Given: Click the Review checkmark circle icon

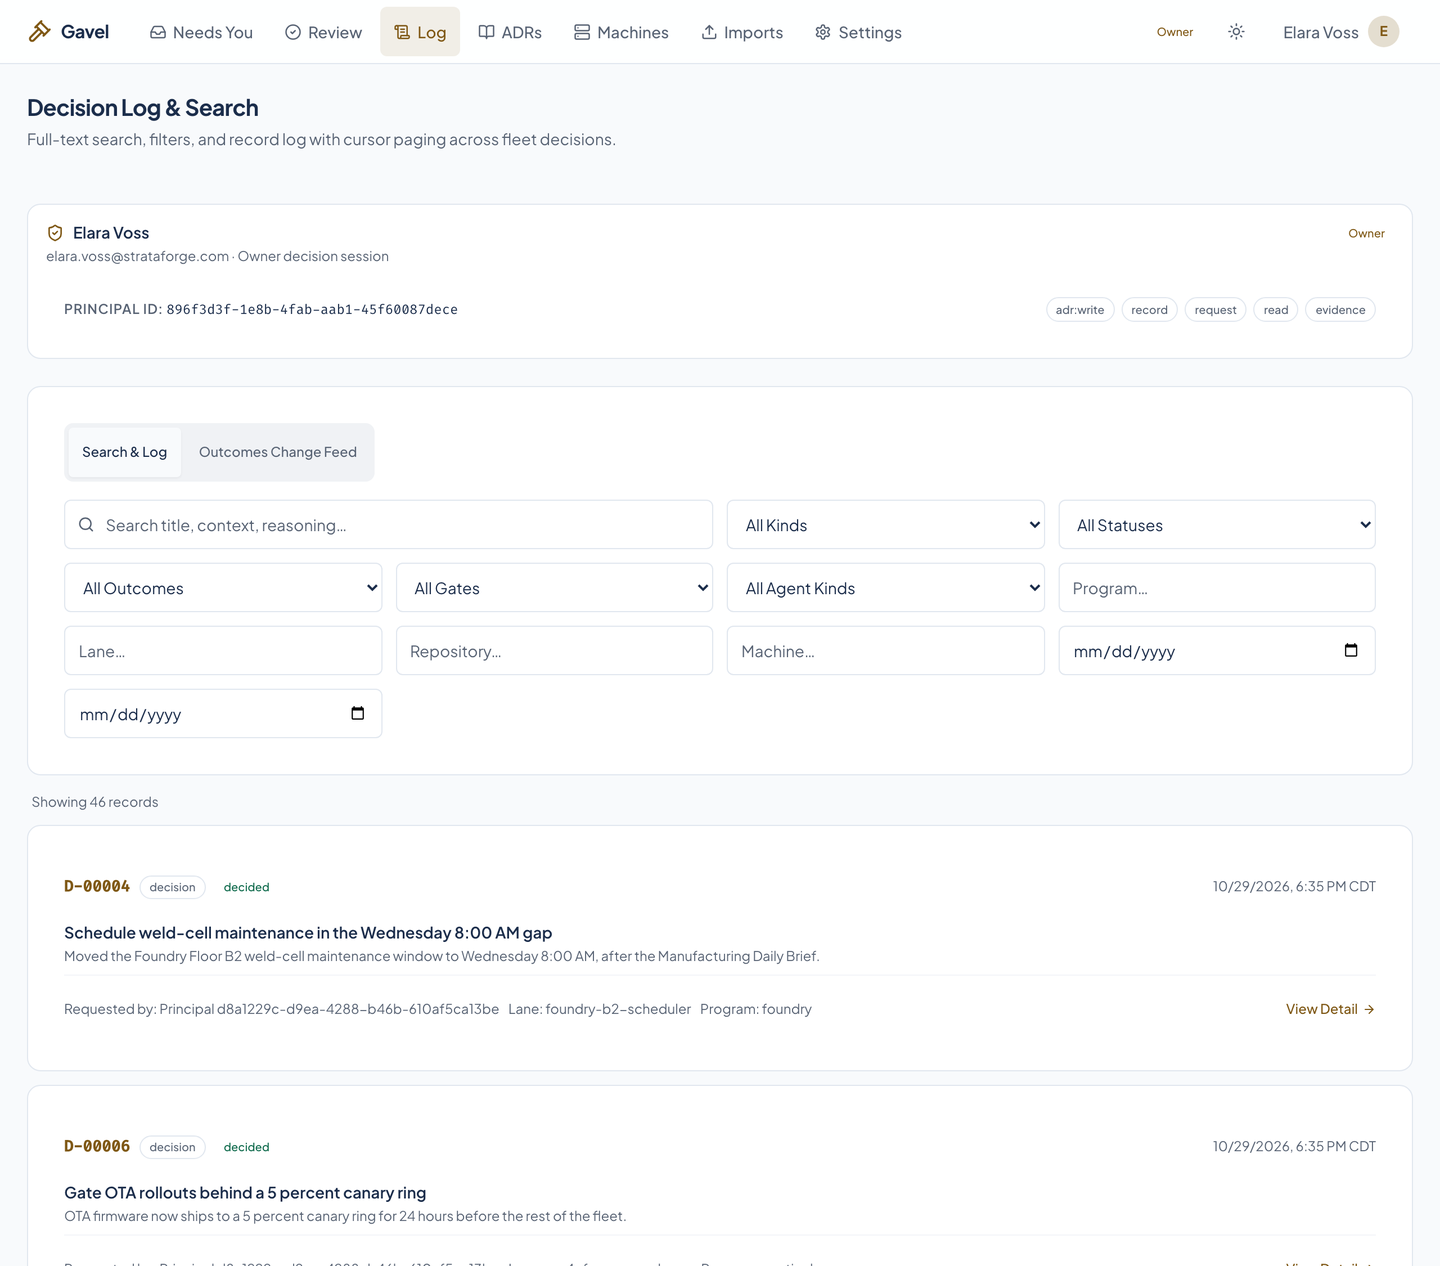Looking at the screenshot, I should click(x=293, y=32).
